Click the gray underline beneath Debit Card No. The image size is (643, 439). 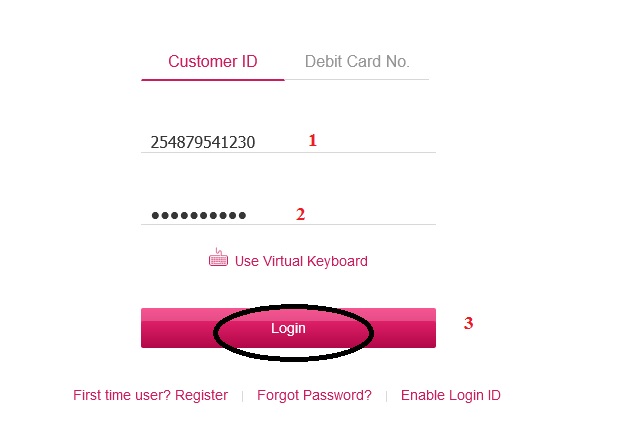pos(357,79)
